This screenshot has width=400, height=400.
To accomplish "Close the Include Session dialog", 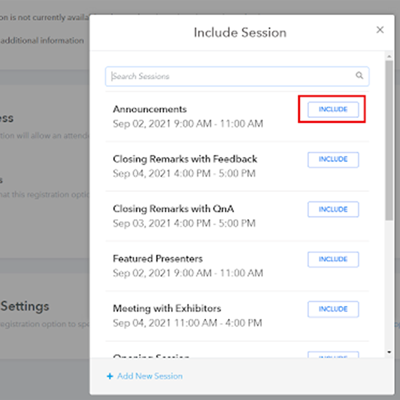I will tap(380, 30).
